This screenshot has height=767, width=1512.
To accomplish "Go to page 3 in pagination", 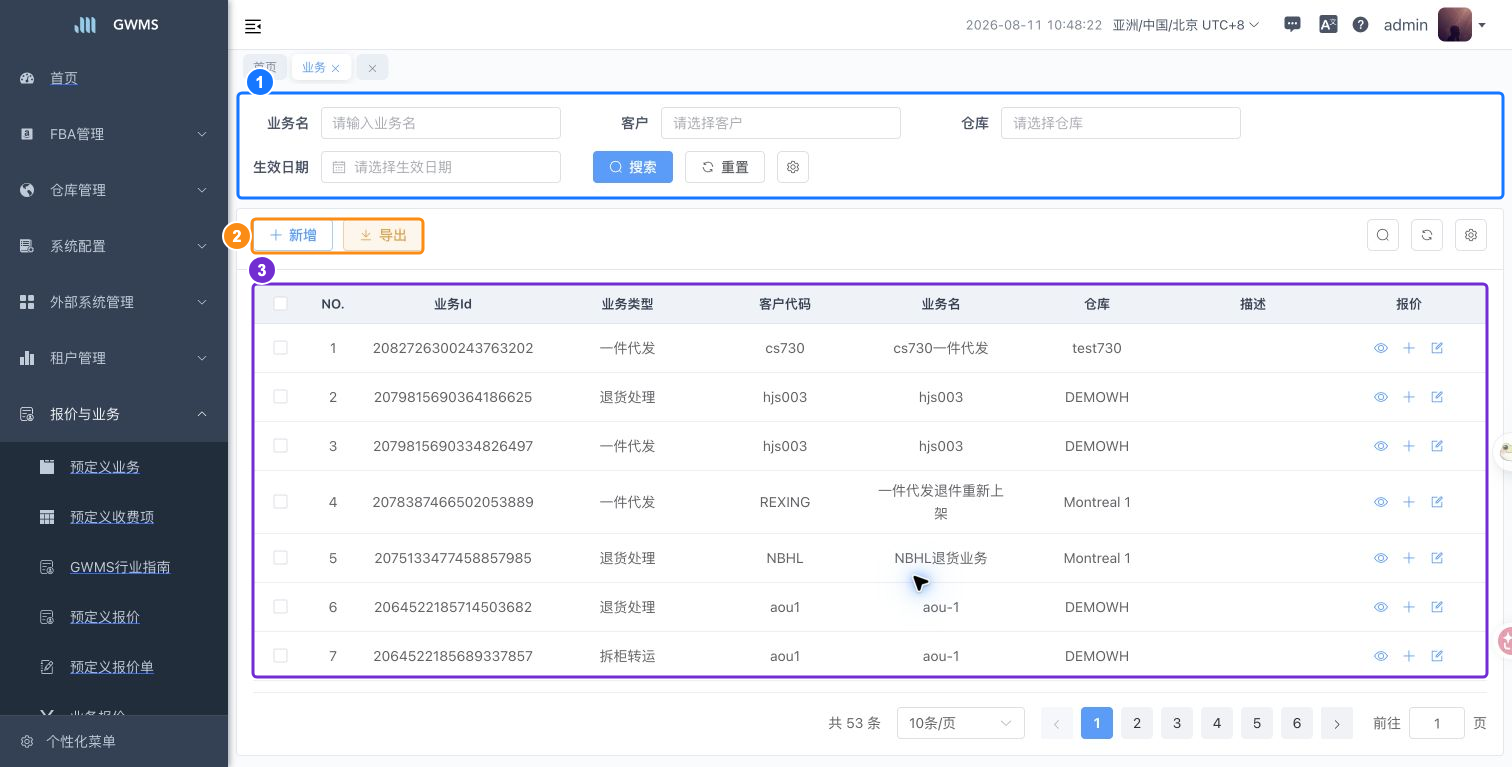I will [x=1177, y=723].
